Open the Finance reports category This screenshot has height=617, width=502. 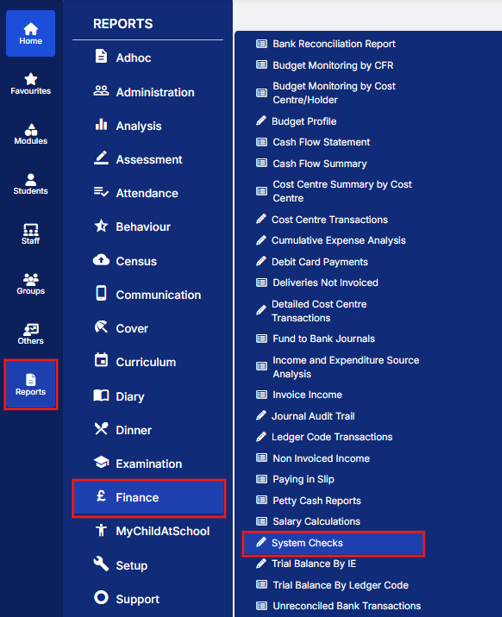(149, 498)
